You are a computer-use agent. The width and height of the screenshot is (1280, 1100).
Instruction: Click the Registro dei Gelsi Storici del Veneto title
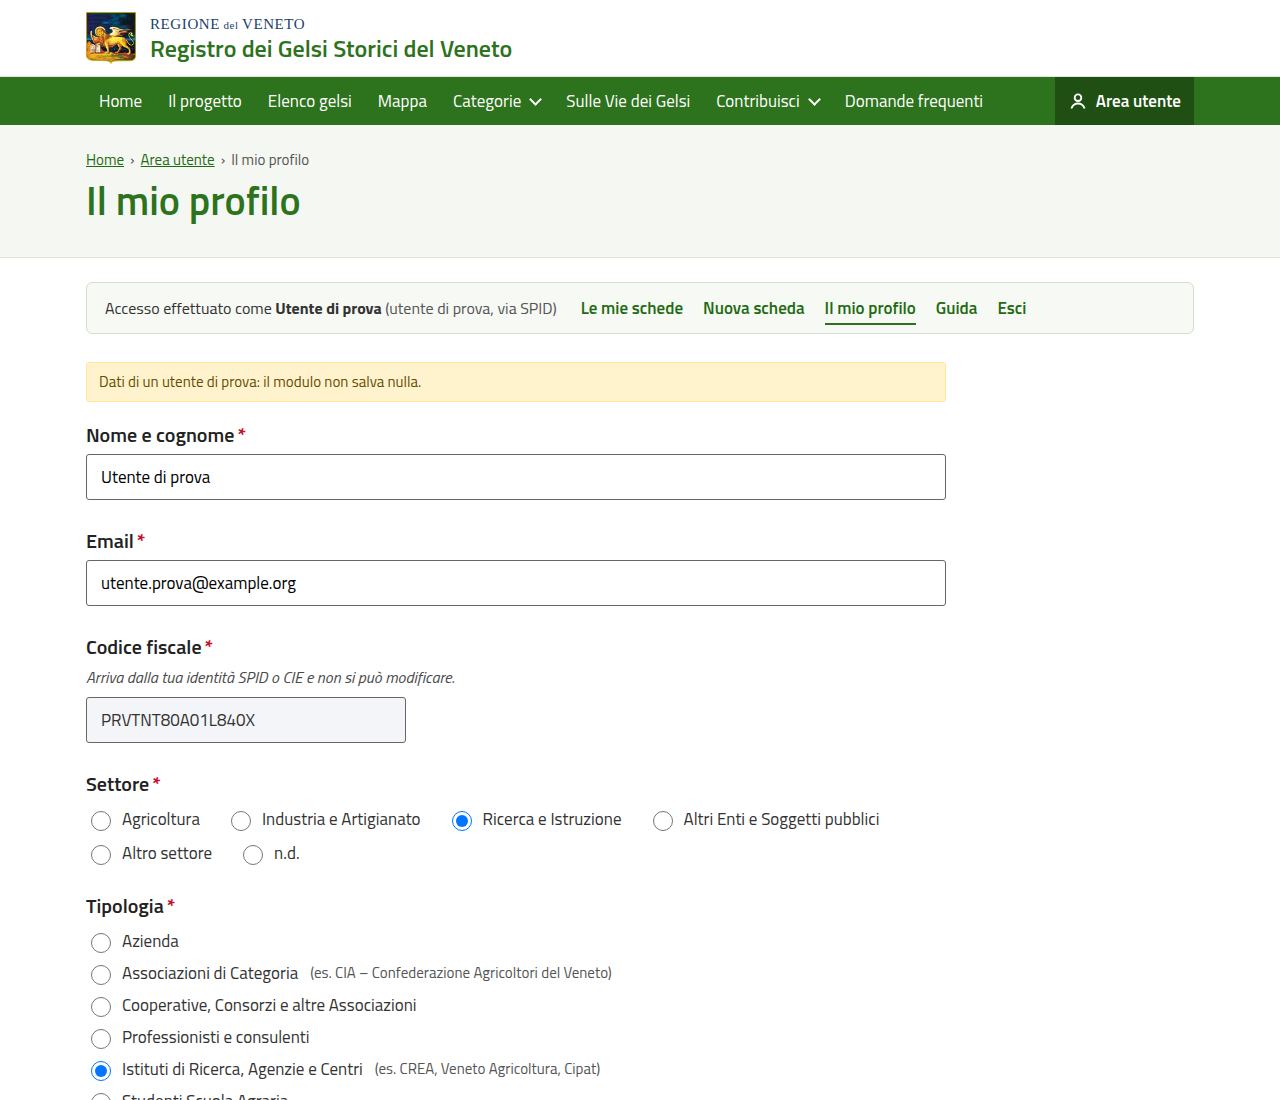331,49
